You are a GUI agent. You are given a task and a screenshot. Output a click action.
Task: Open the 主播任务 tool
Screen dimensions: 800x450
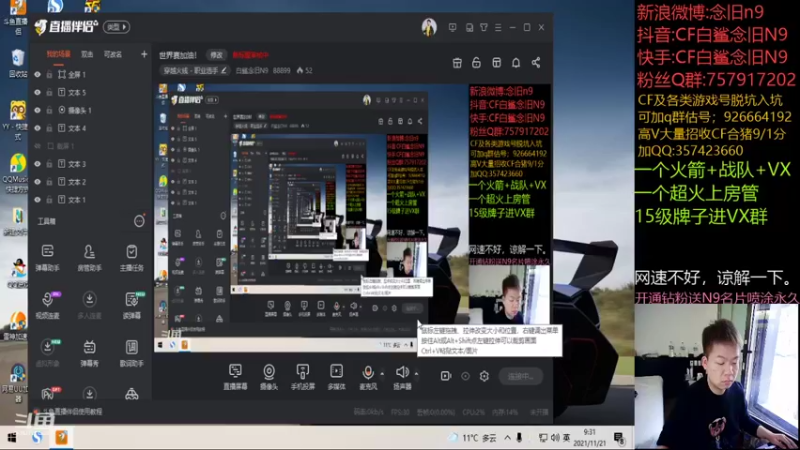pos(132,257)
